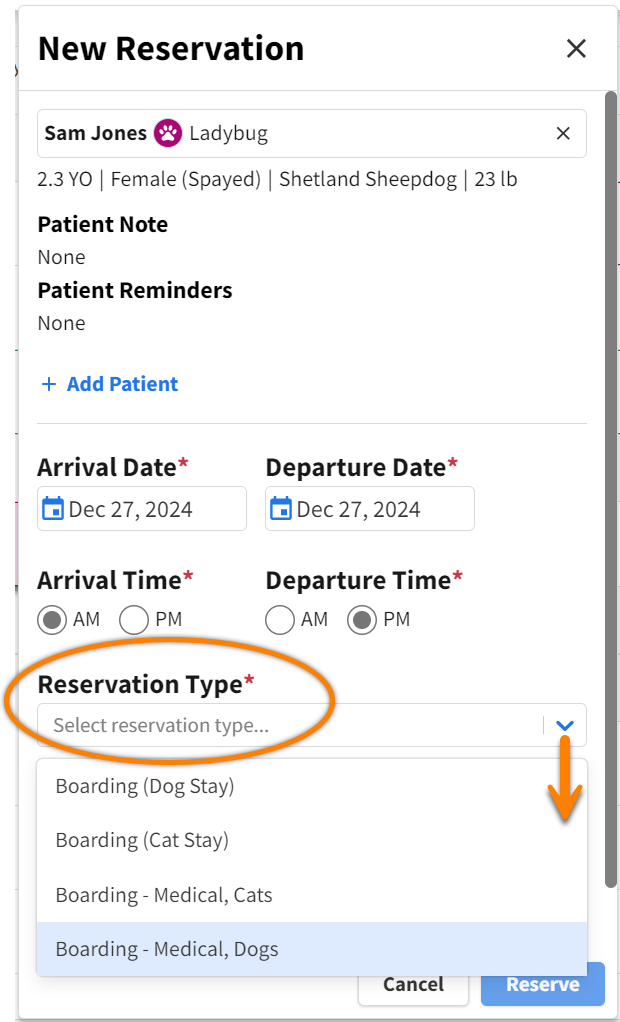Remove patient Sam Jones with the X
The height and width of the screenshot is (1022, 620).
(x=562, y=133)
